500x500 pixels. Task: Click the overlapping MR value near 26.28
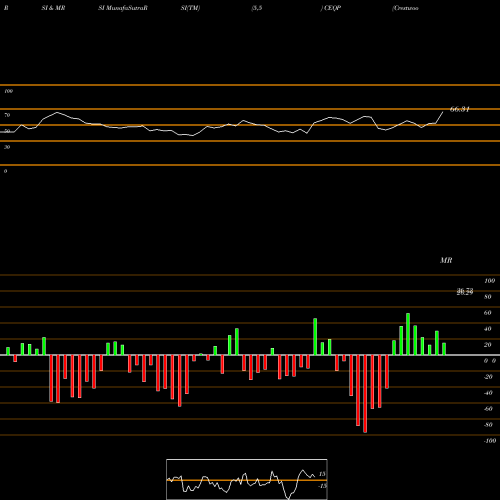click(x=465, y=292)
